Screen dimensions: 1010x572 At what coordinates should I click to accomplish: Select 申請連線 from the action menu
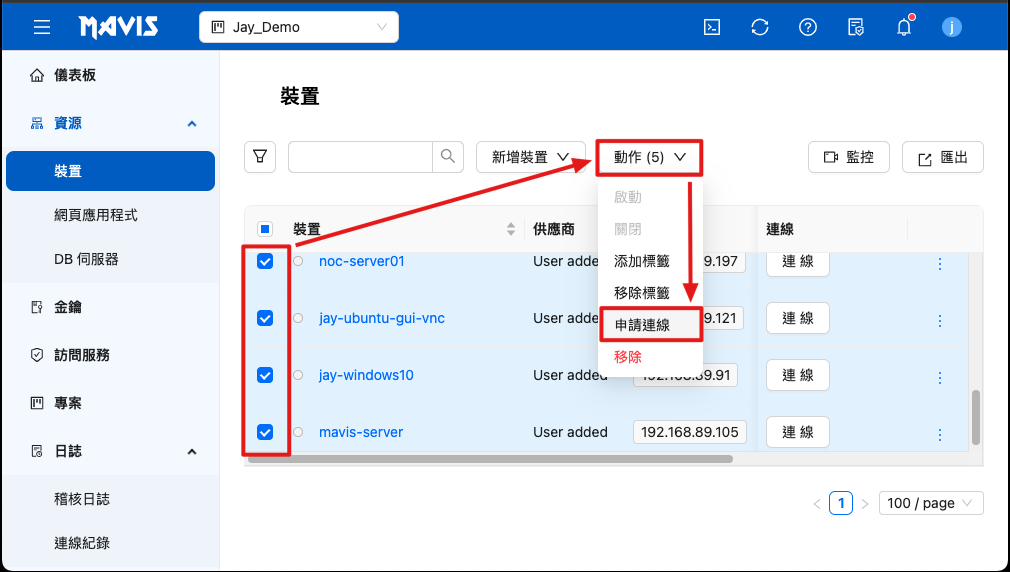(642, 325)
